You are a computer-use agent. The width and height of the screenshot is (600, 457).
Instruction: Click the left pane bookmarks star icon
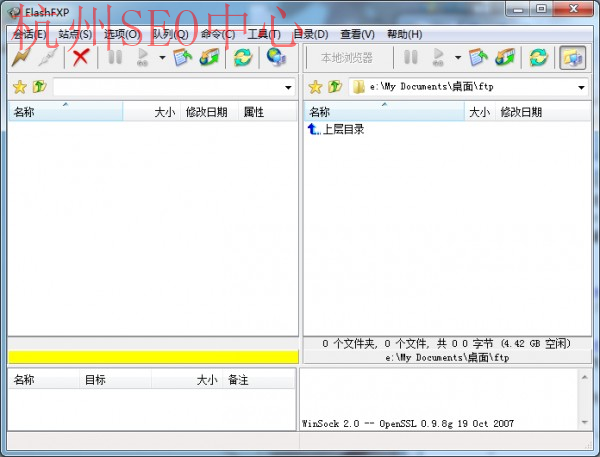(x=20, y=87)
